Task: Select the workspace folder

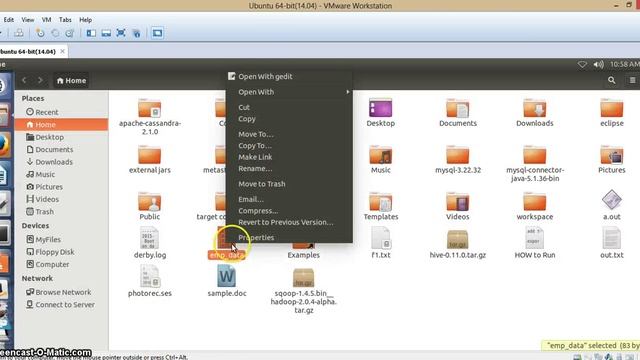Action: [x=535, y=202]
